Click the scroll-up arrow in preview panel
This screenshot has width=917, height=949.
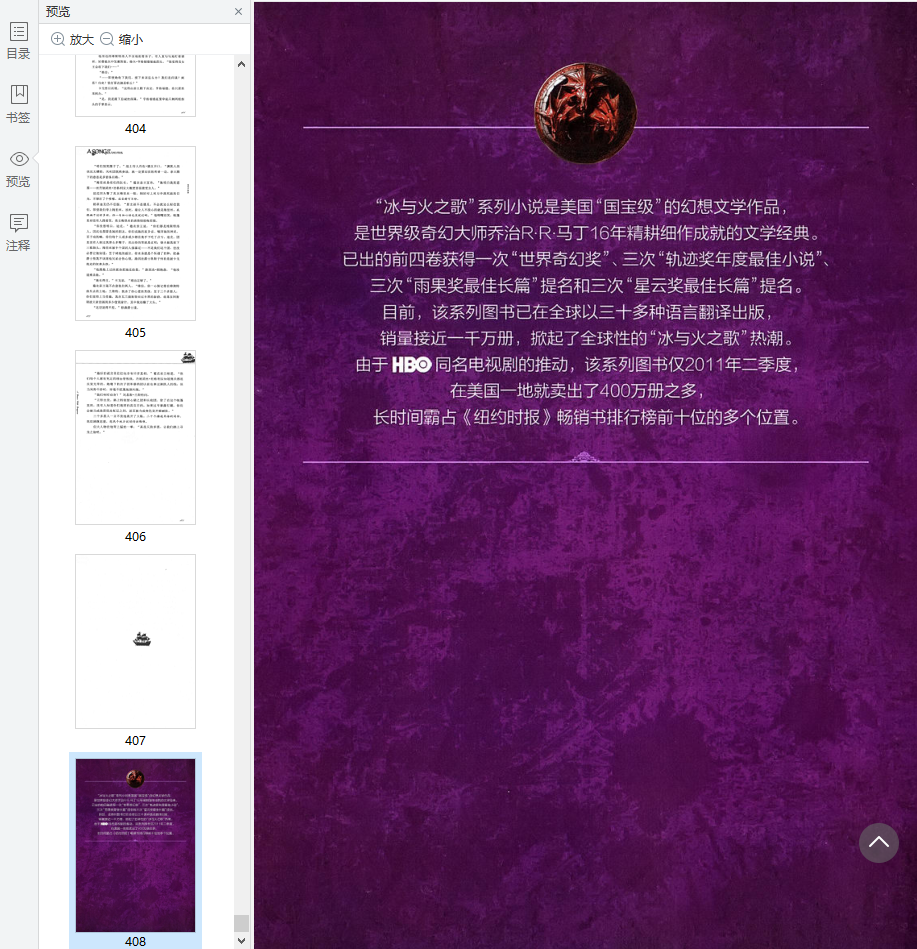tap(242, 64)
